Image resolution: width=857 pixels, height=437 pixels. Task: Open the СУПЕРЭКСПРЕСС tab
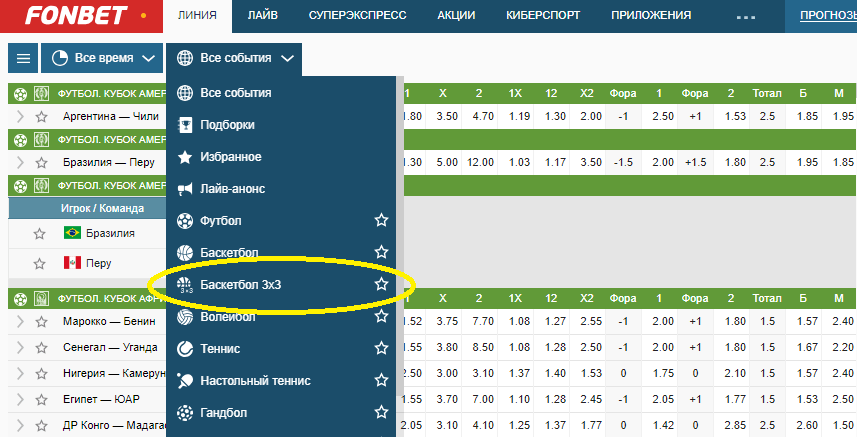coord(357,16)
